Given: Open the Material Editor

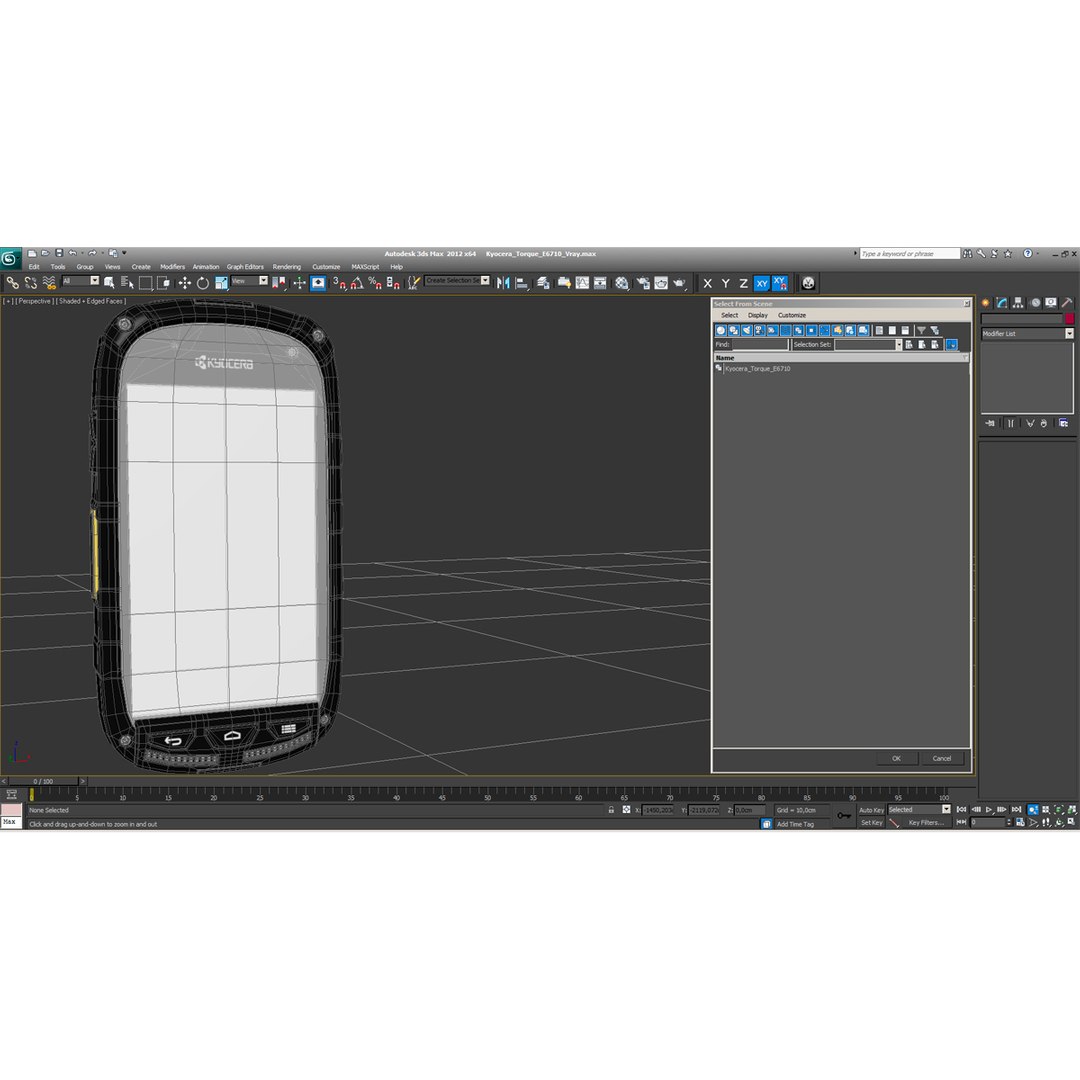Looking at the screenshot, I should click(x=622, y=283).
